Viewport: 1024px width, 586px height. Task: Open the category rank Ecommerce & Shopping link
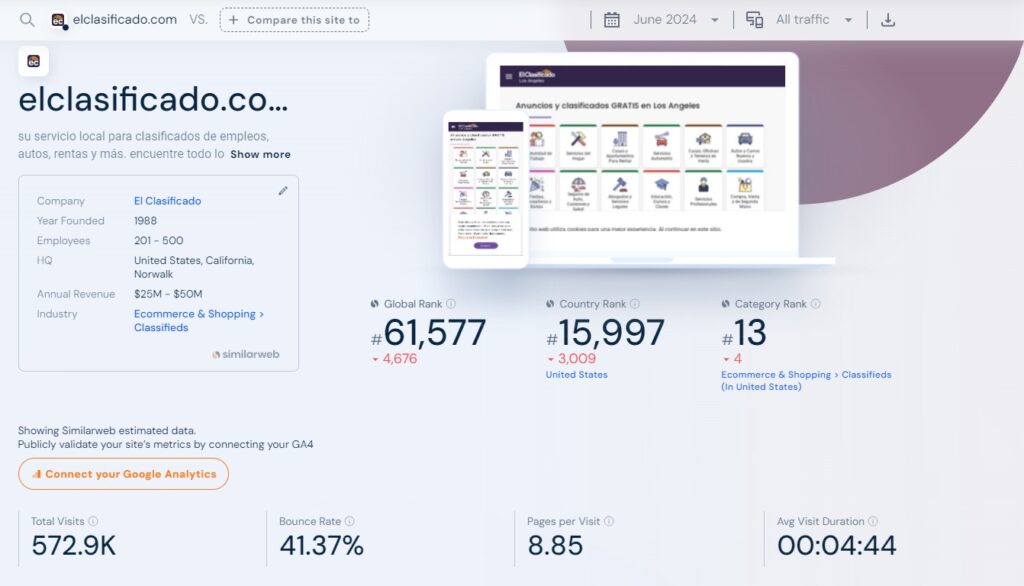click(806, 381)
